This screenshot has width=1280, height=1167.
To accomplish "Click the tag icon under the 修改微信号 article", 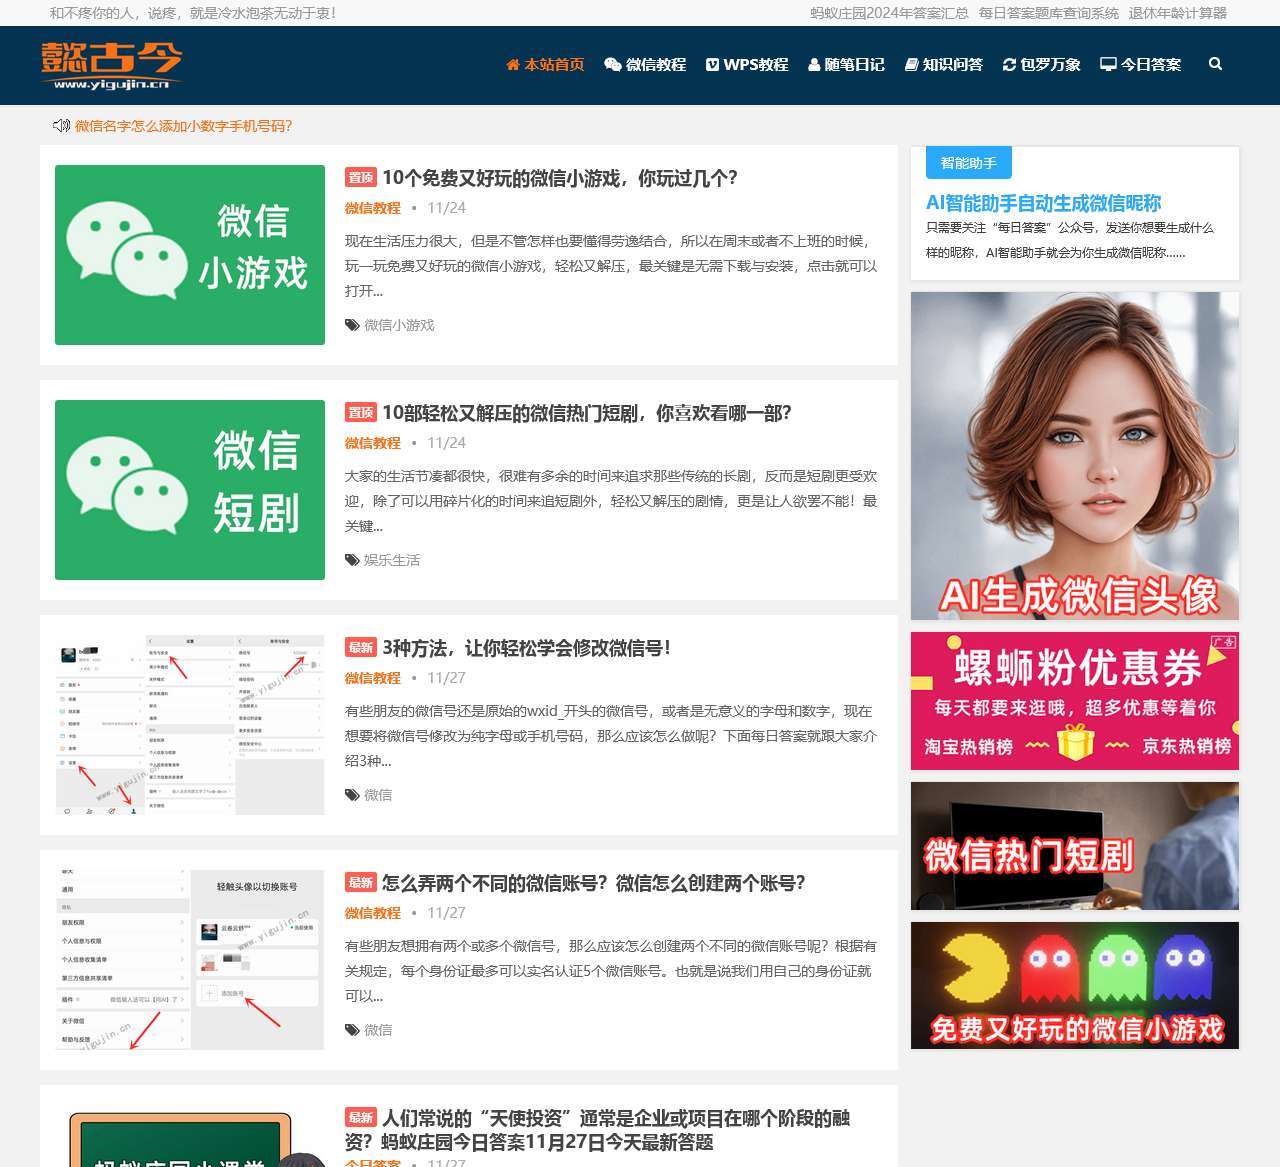I will click(352, 795).
